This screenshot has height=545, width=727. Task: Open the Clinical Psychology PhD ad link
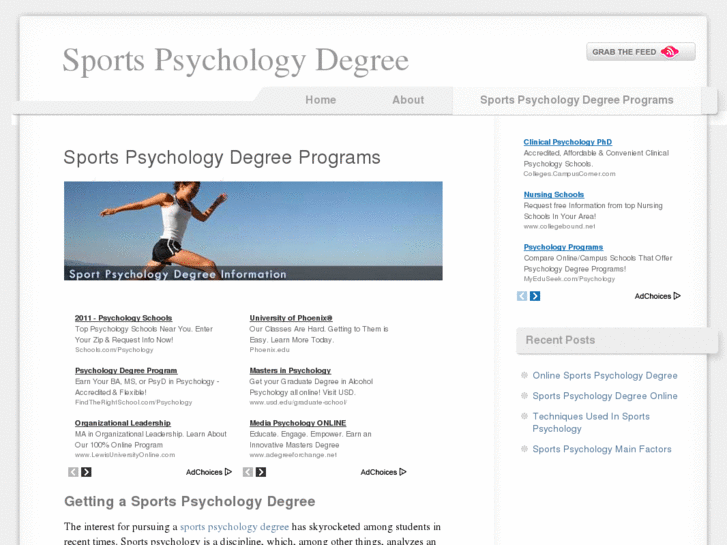coord(568,142)
